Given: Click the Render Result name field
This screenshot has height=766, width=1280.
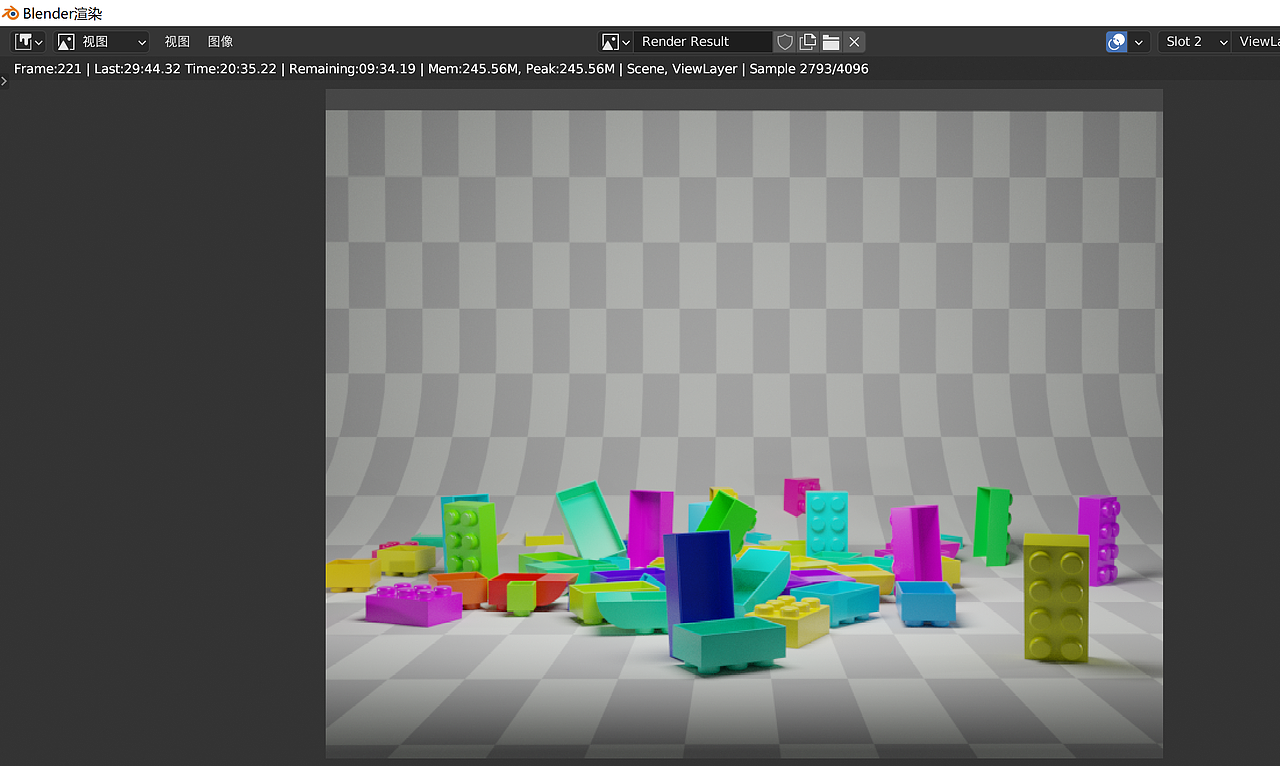Looking at the screenshot, I should tap(703, 41).
